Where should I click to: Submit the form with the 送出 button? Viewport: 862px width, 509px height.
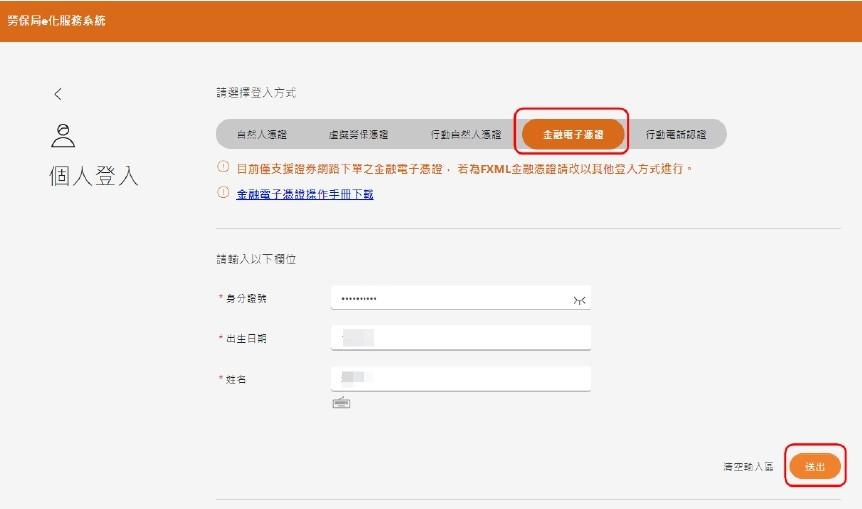(x=815, y=467)
